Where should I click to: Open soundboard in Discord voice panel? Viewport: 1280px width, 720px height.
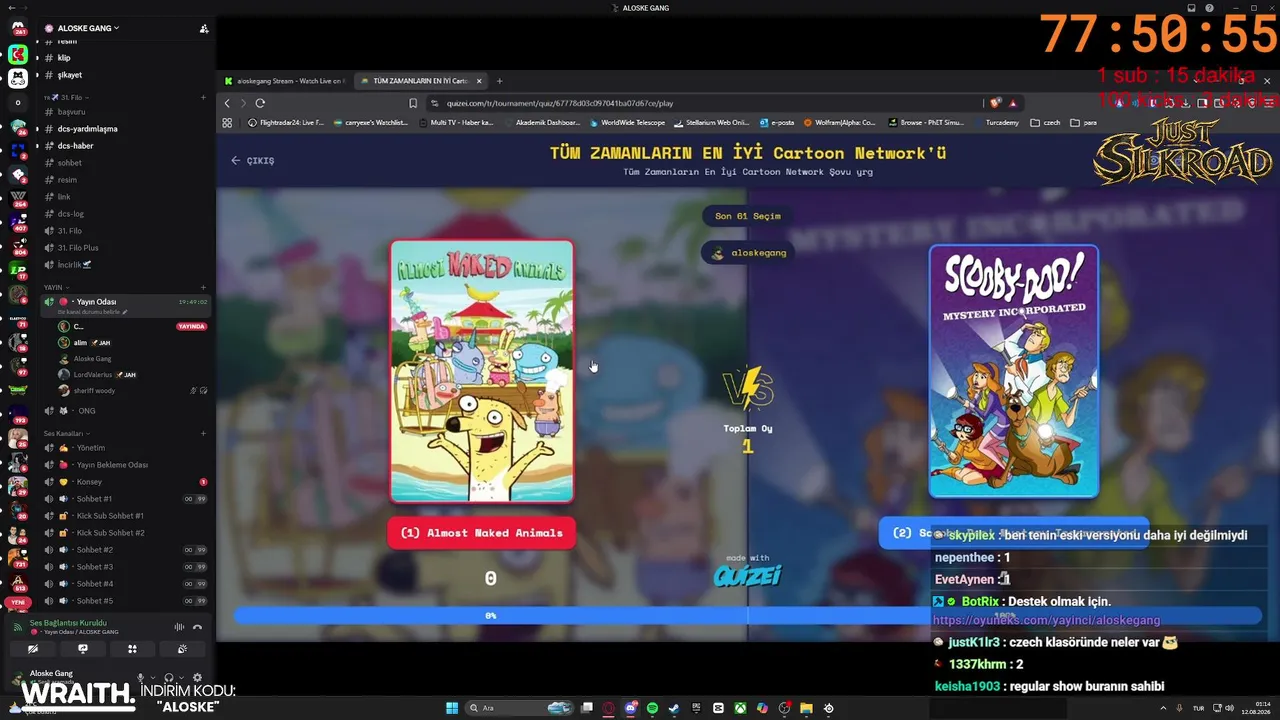pos(182,649)
